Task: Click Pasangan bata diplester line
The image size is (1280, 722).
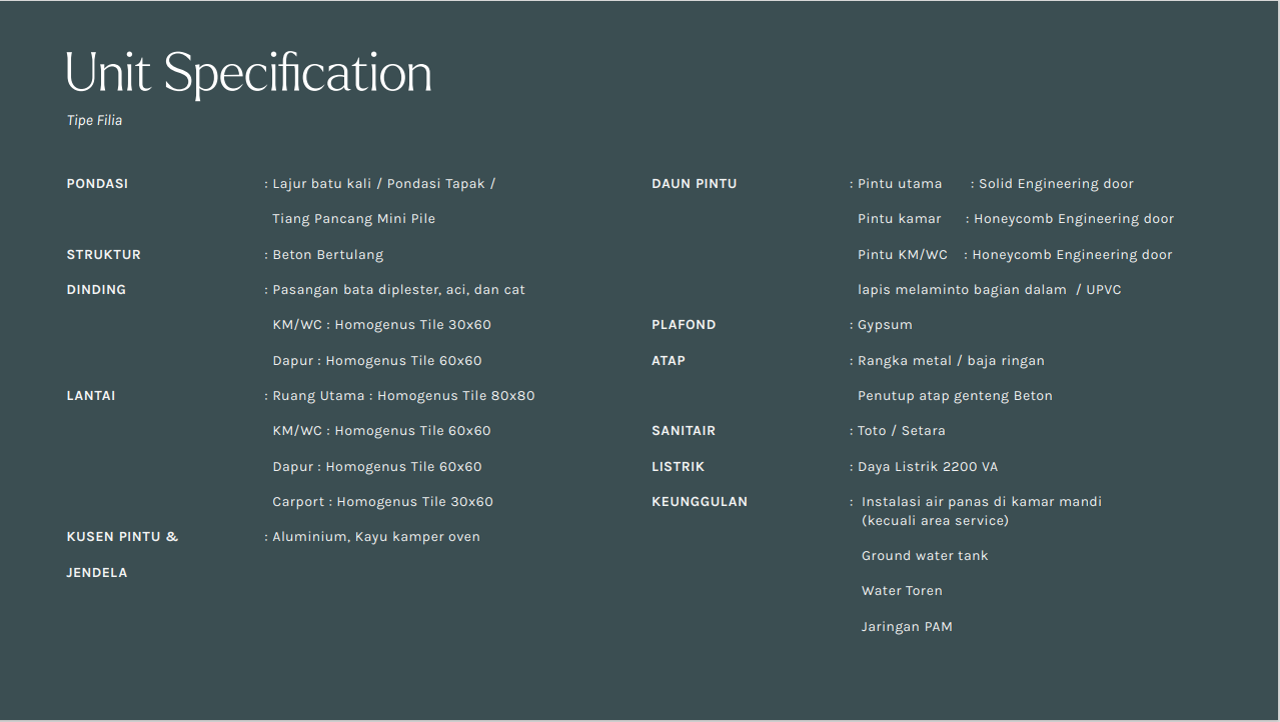Action: tap(398, 290)
